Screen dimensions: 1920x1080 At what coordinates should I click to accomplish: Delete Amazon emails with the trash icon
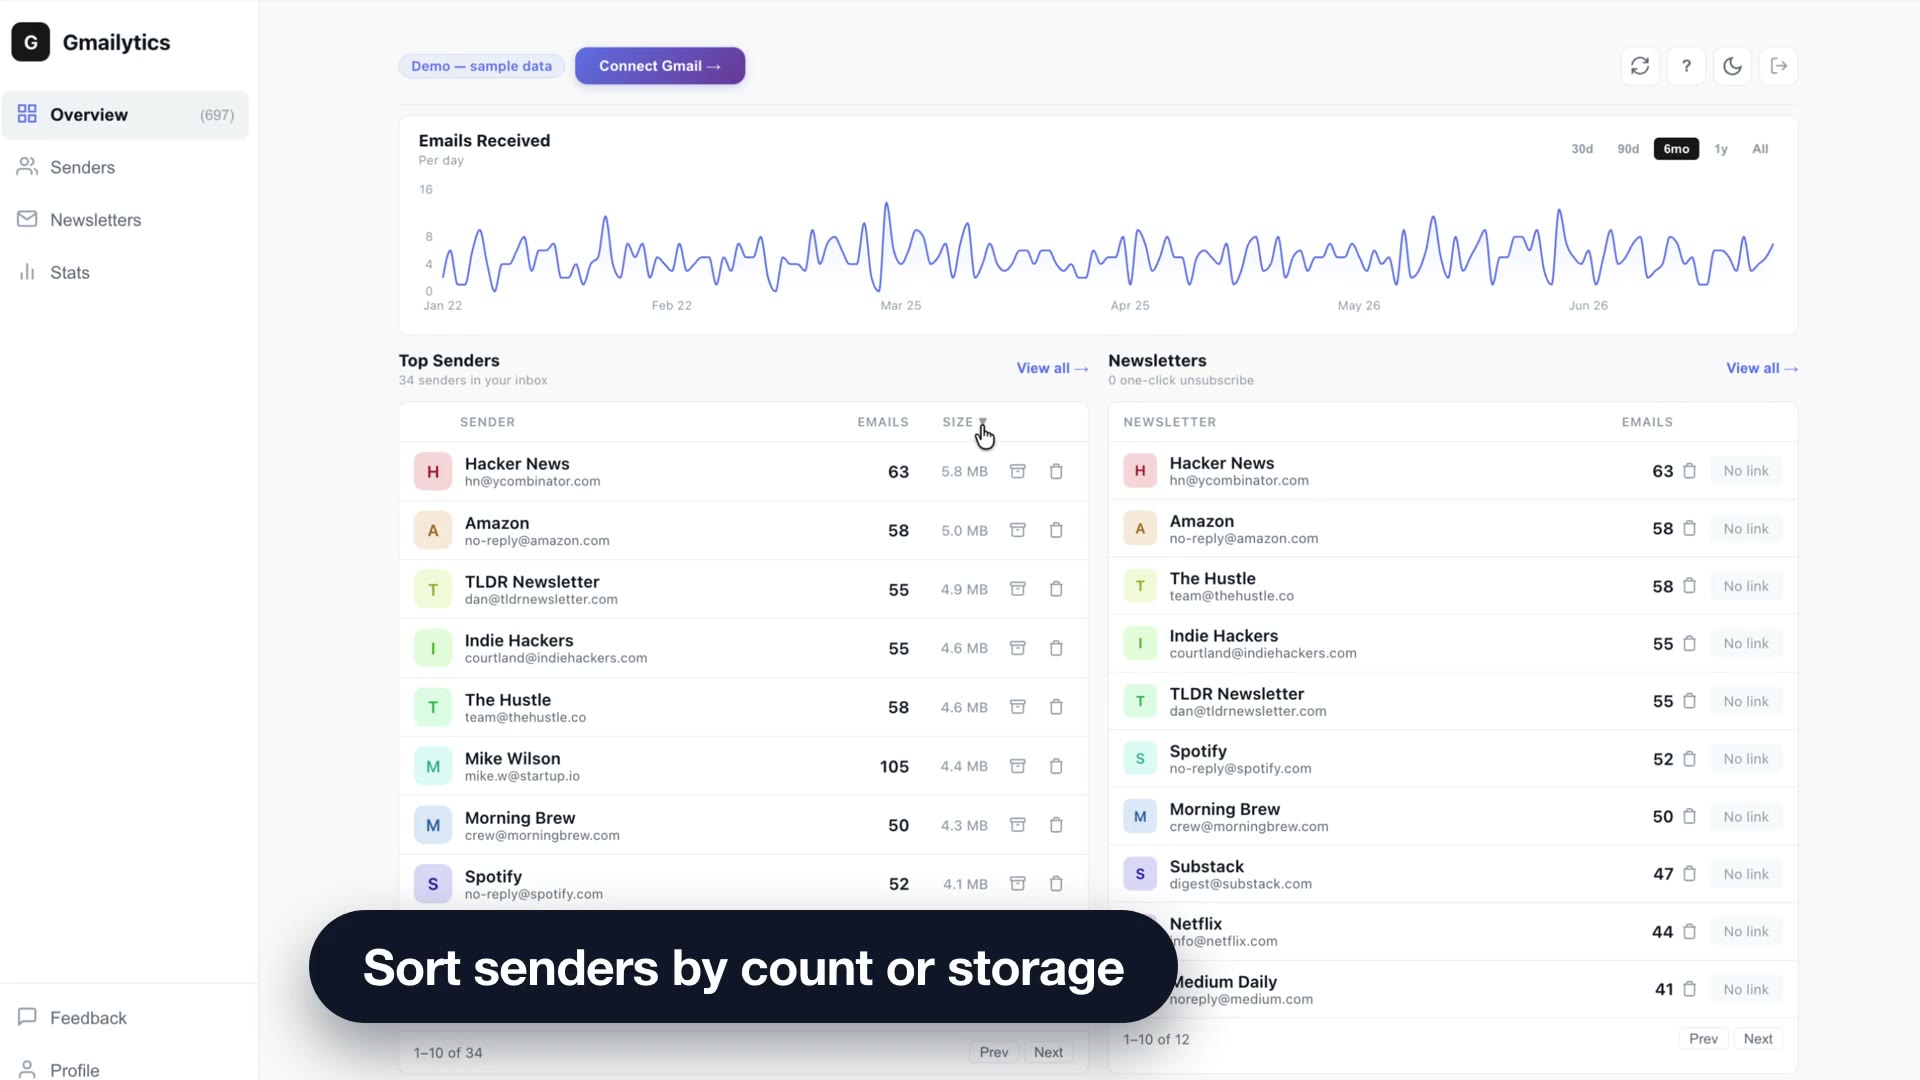pos(1056,530)
